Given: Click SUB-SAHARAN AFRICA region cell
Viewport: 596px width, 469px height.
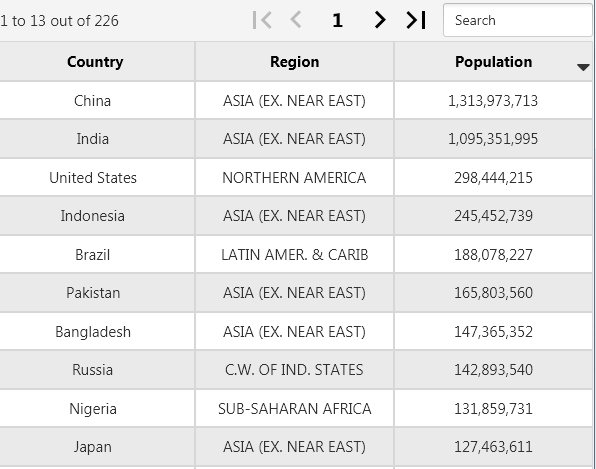Looking at the screenshot, I should click(295, 409).
